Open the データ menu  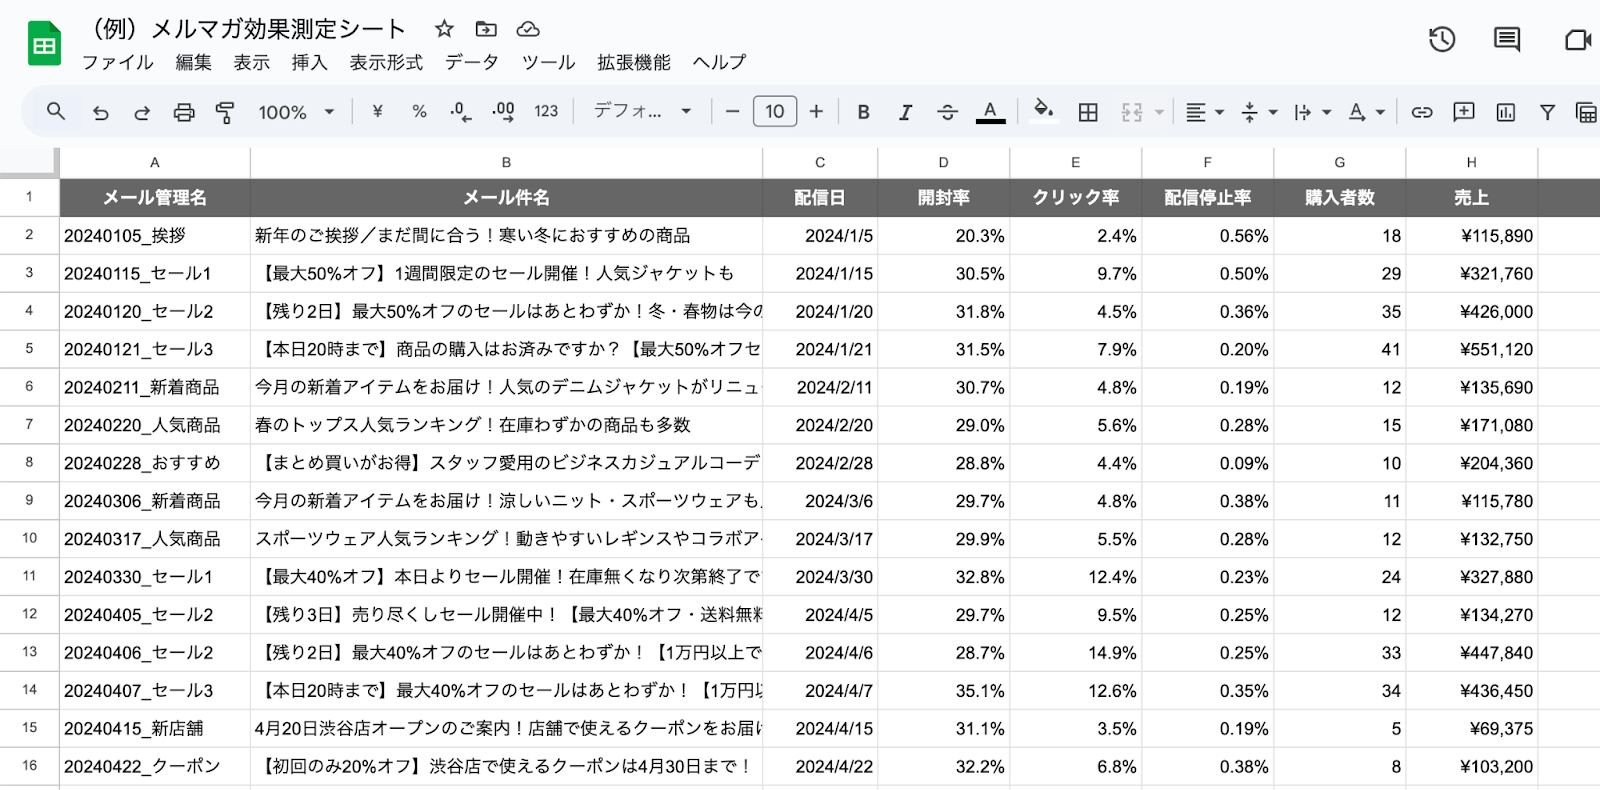tap(471, 62)
